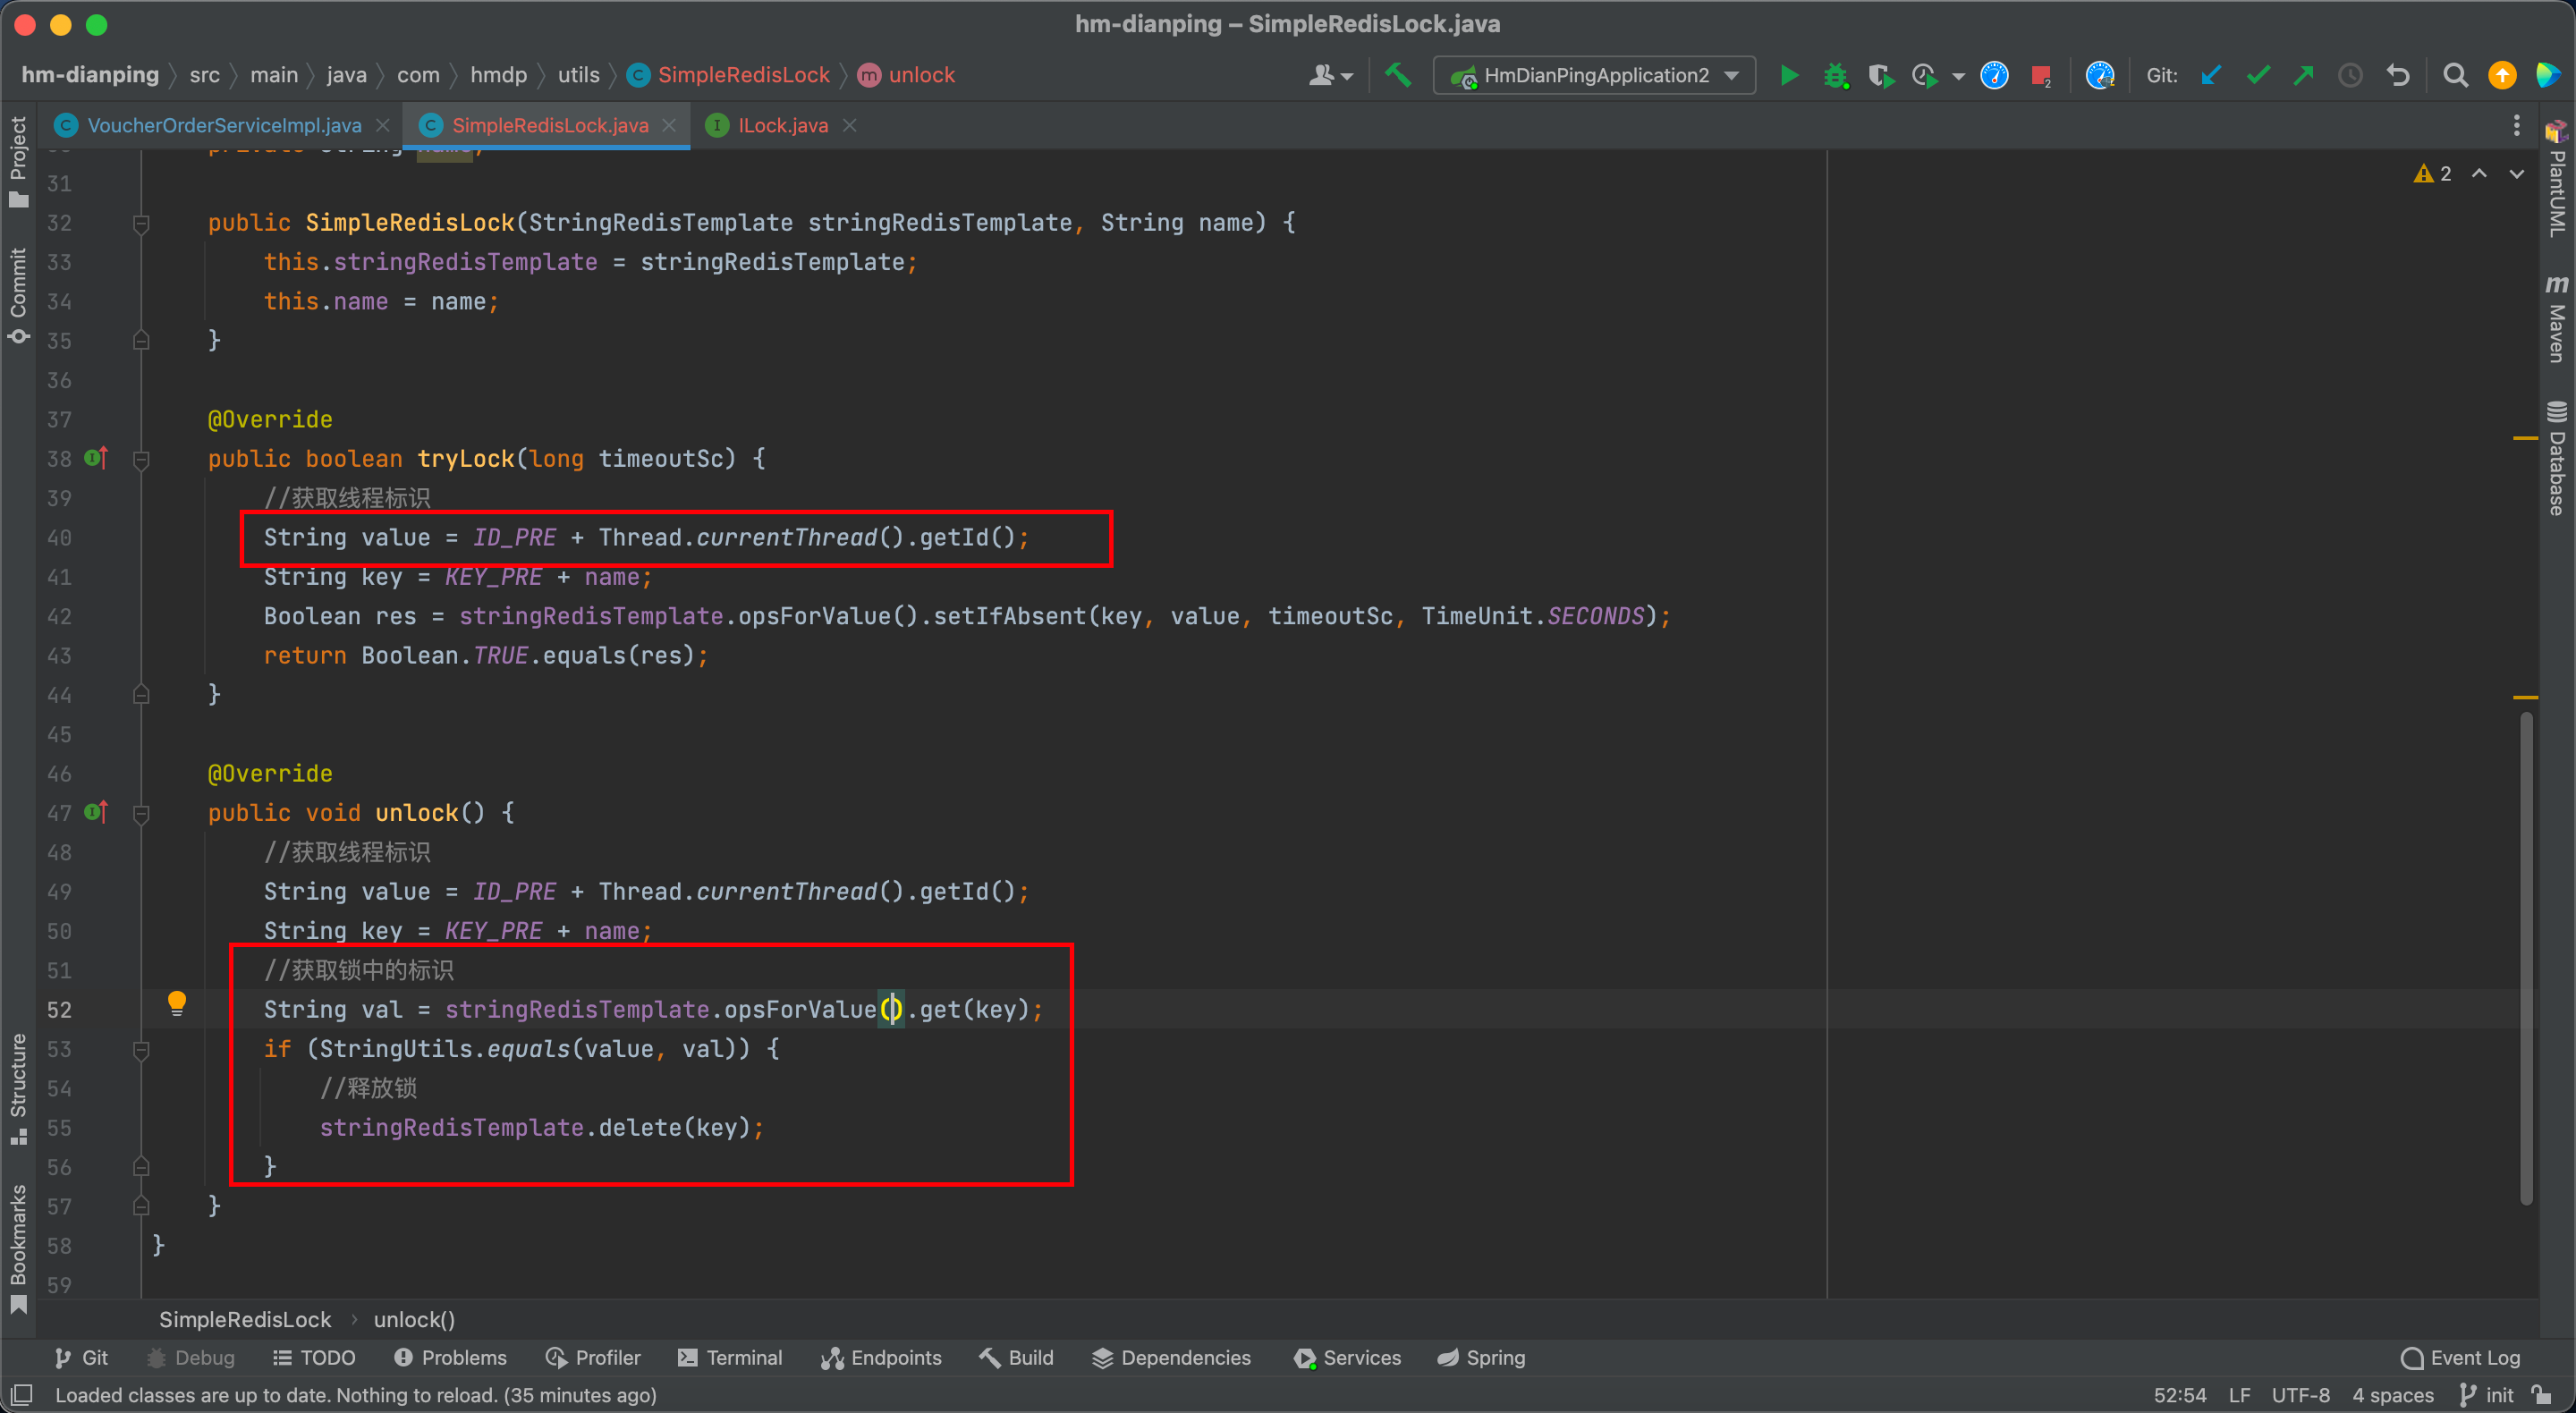Click SimpleRedisLock class breadcrumb at top
The width and height of the screenshot is (2576, 1413).
click(x=729, y=75)
